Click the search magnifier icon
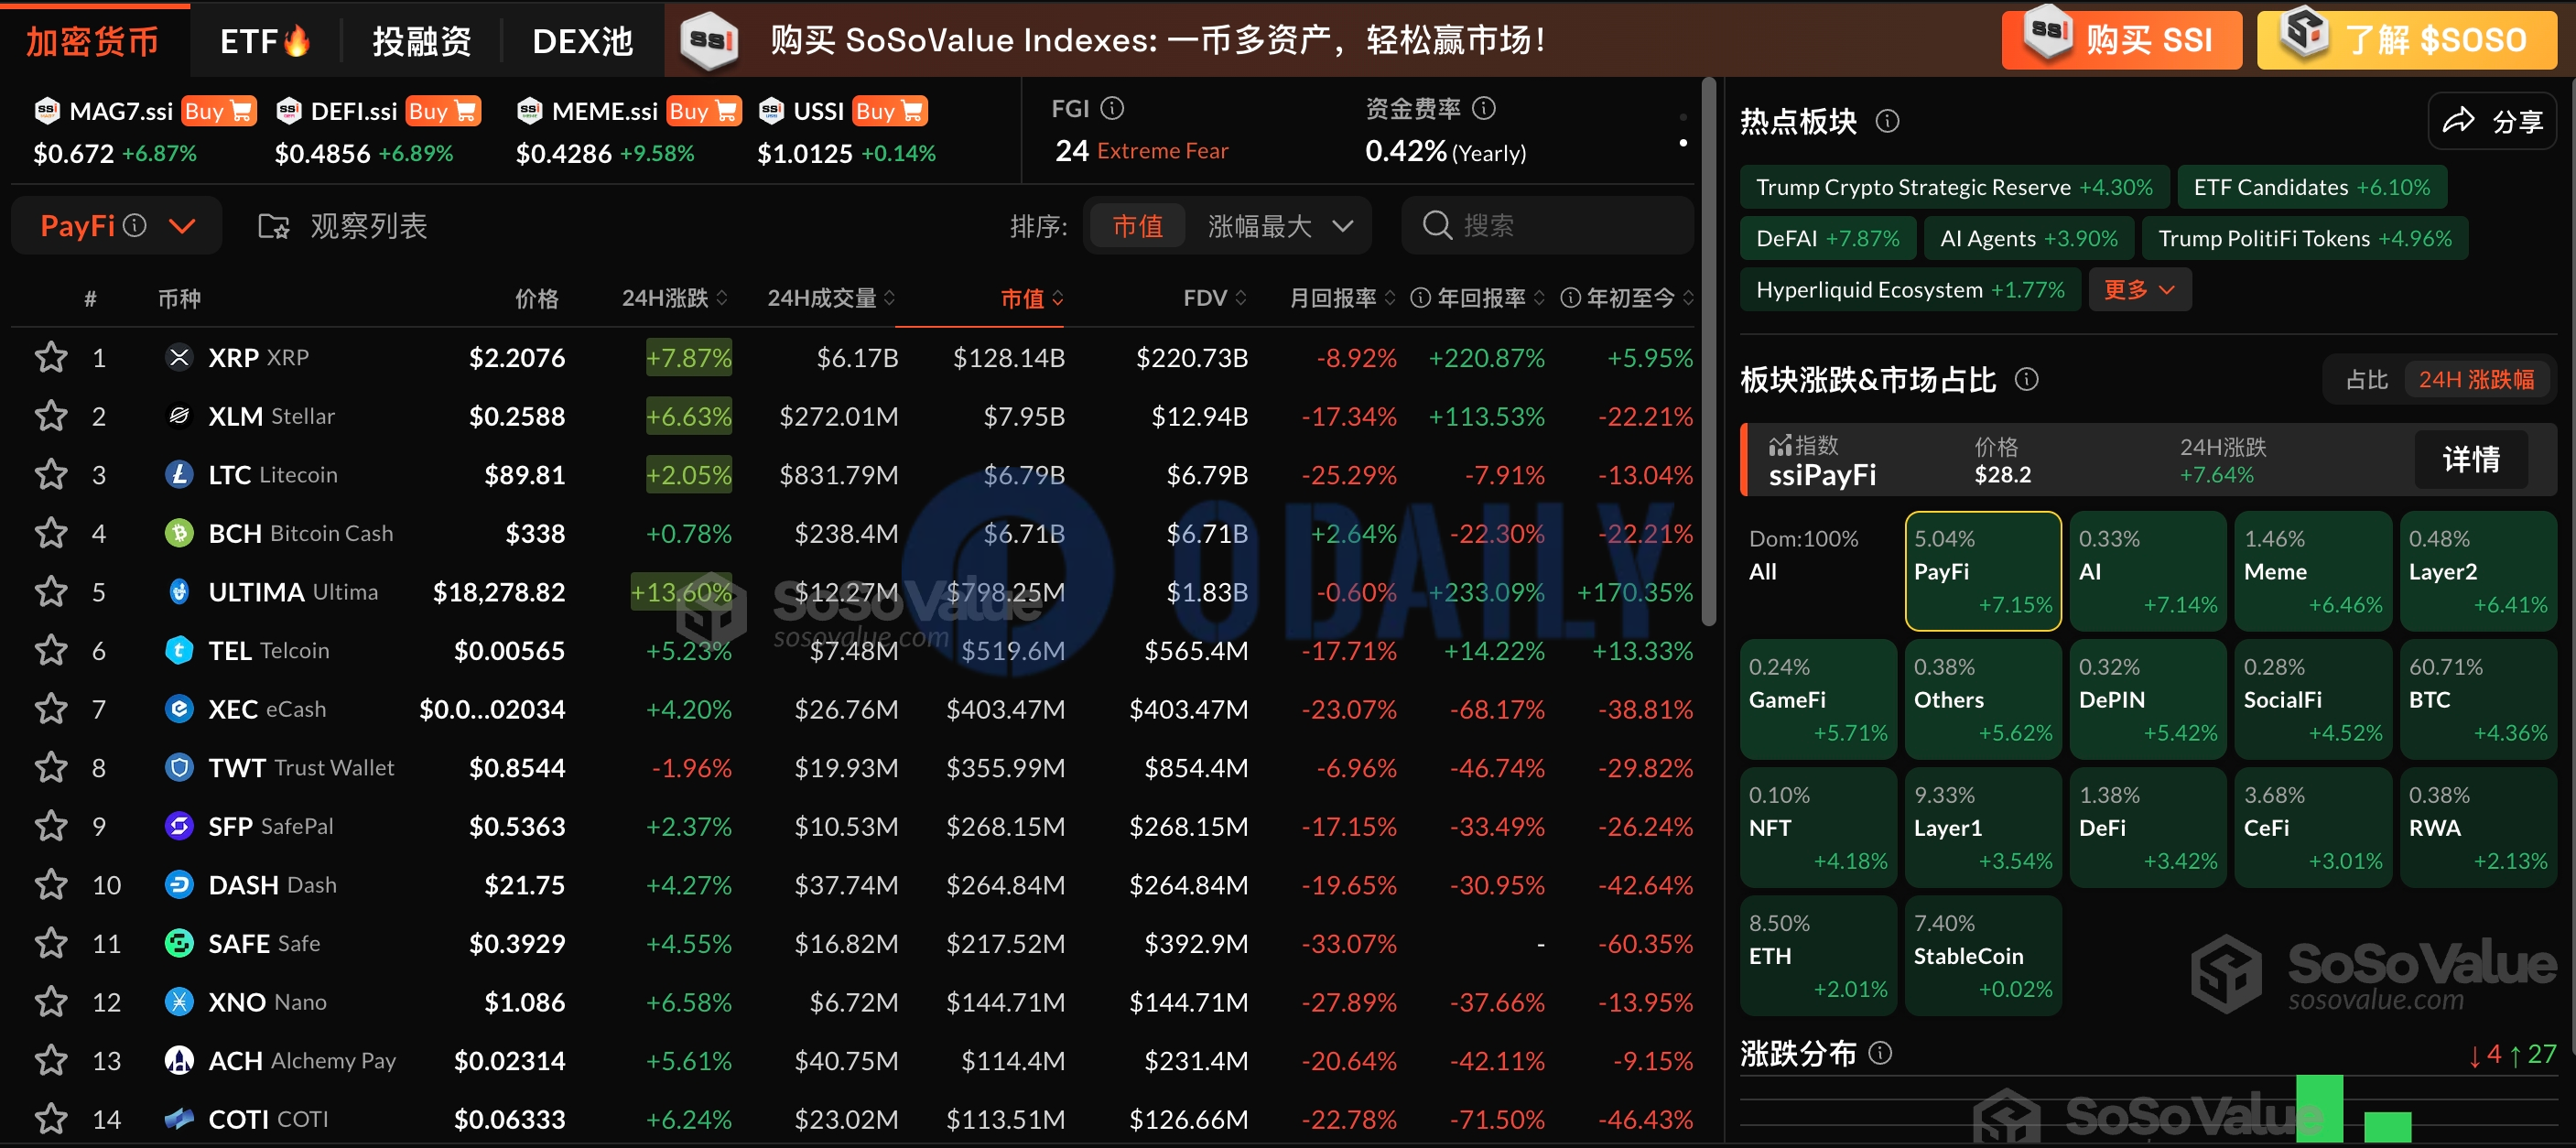2576x1148 pixels. pyautogui.click(x=1437, y=225)
